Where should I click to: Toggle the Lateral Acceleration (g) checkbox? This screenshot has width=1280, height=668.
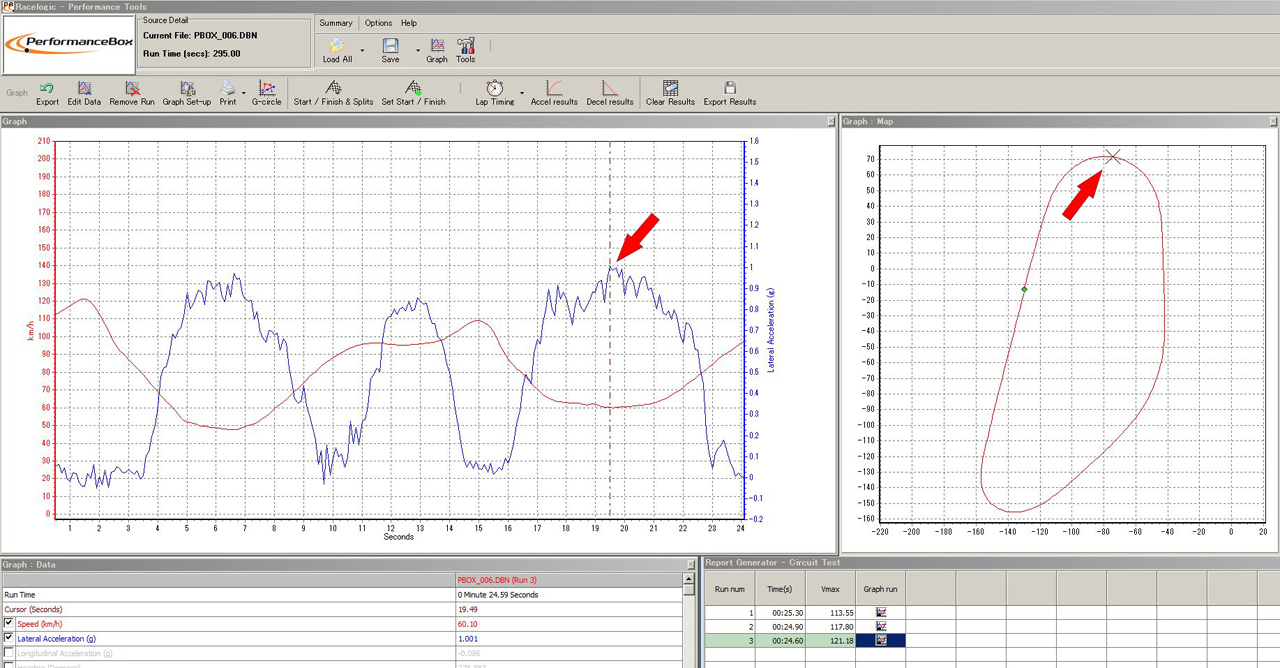(9, 638)
